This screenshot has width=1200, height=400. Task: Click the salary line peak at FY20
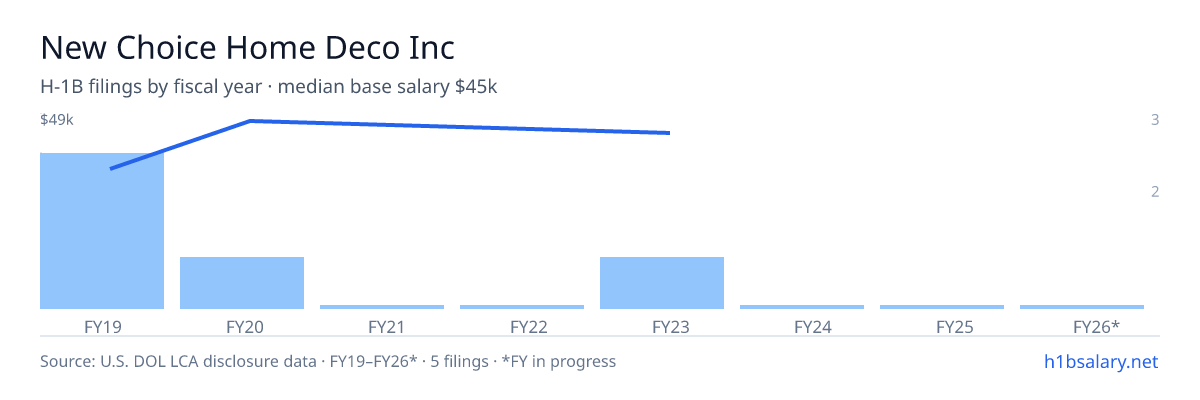250,121
